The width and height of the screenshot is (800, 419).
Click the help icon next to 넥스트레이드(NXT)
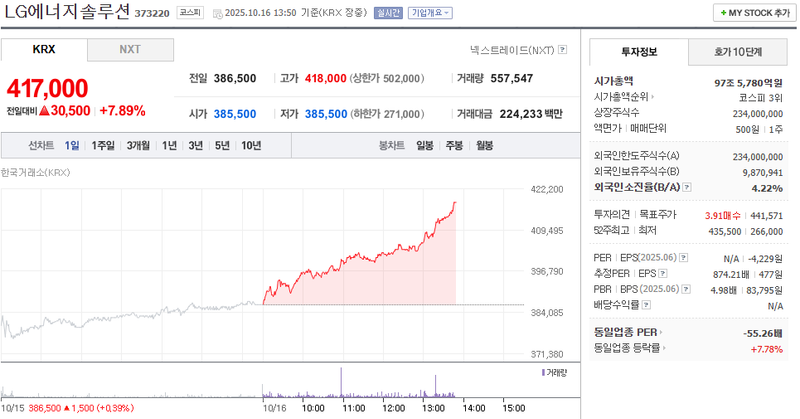pos(563,49)
